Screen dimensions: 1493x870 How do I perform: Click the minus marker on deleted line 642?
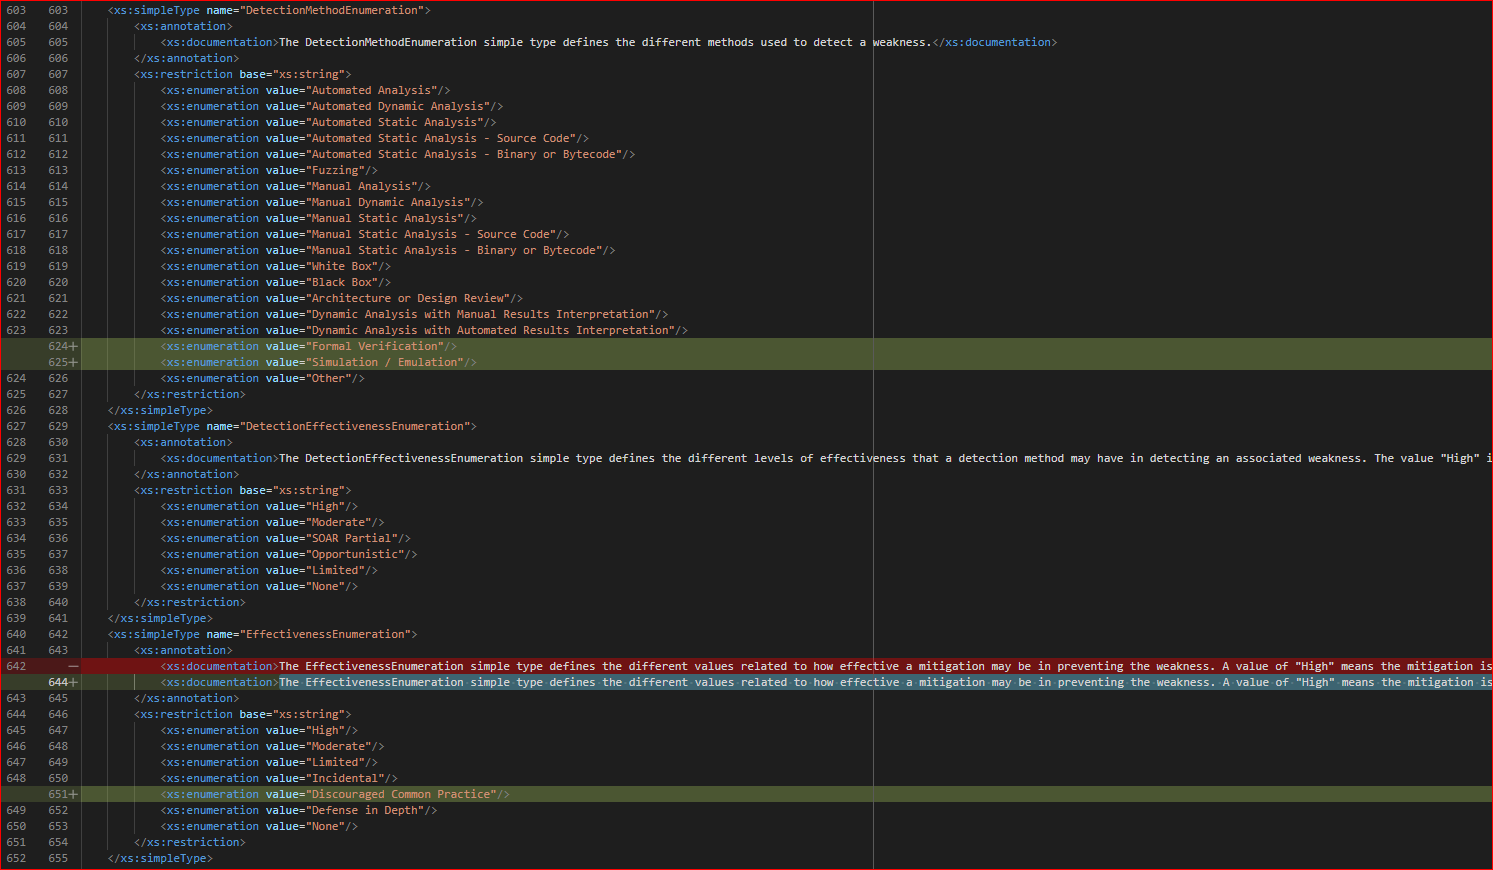click(73, 665)
